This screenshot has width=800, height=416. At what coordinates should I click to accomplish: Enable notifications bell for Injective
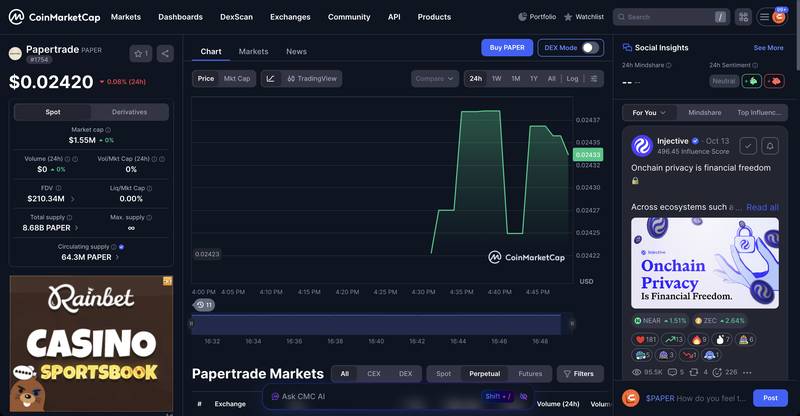(770, 146)
